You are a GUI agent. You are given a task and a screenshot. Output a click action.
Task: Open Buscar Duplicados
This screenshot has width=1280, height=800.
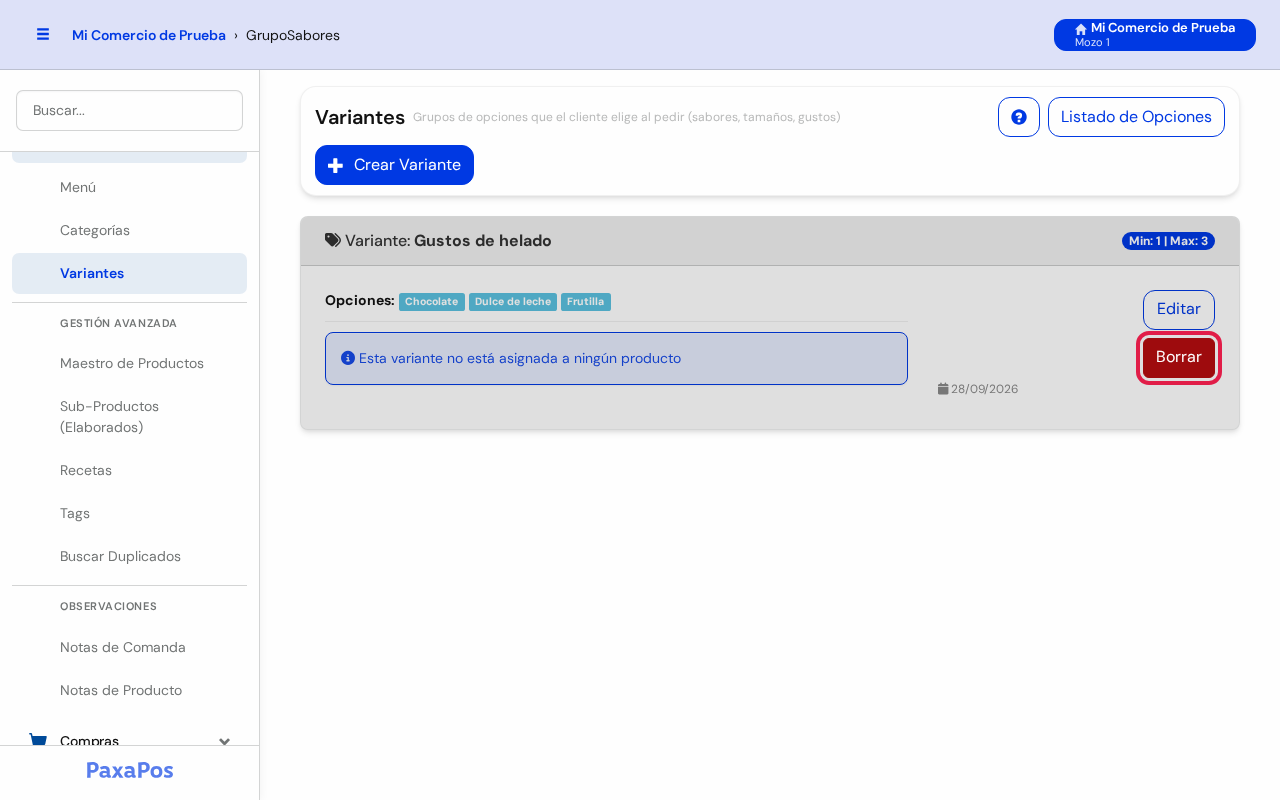coord(130,556)
